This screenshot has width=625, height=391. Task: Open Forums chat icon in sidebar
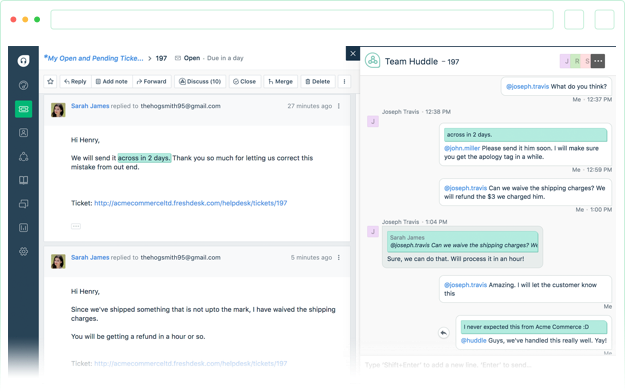coord(24,204)
